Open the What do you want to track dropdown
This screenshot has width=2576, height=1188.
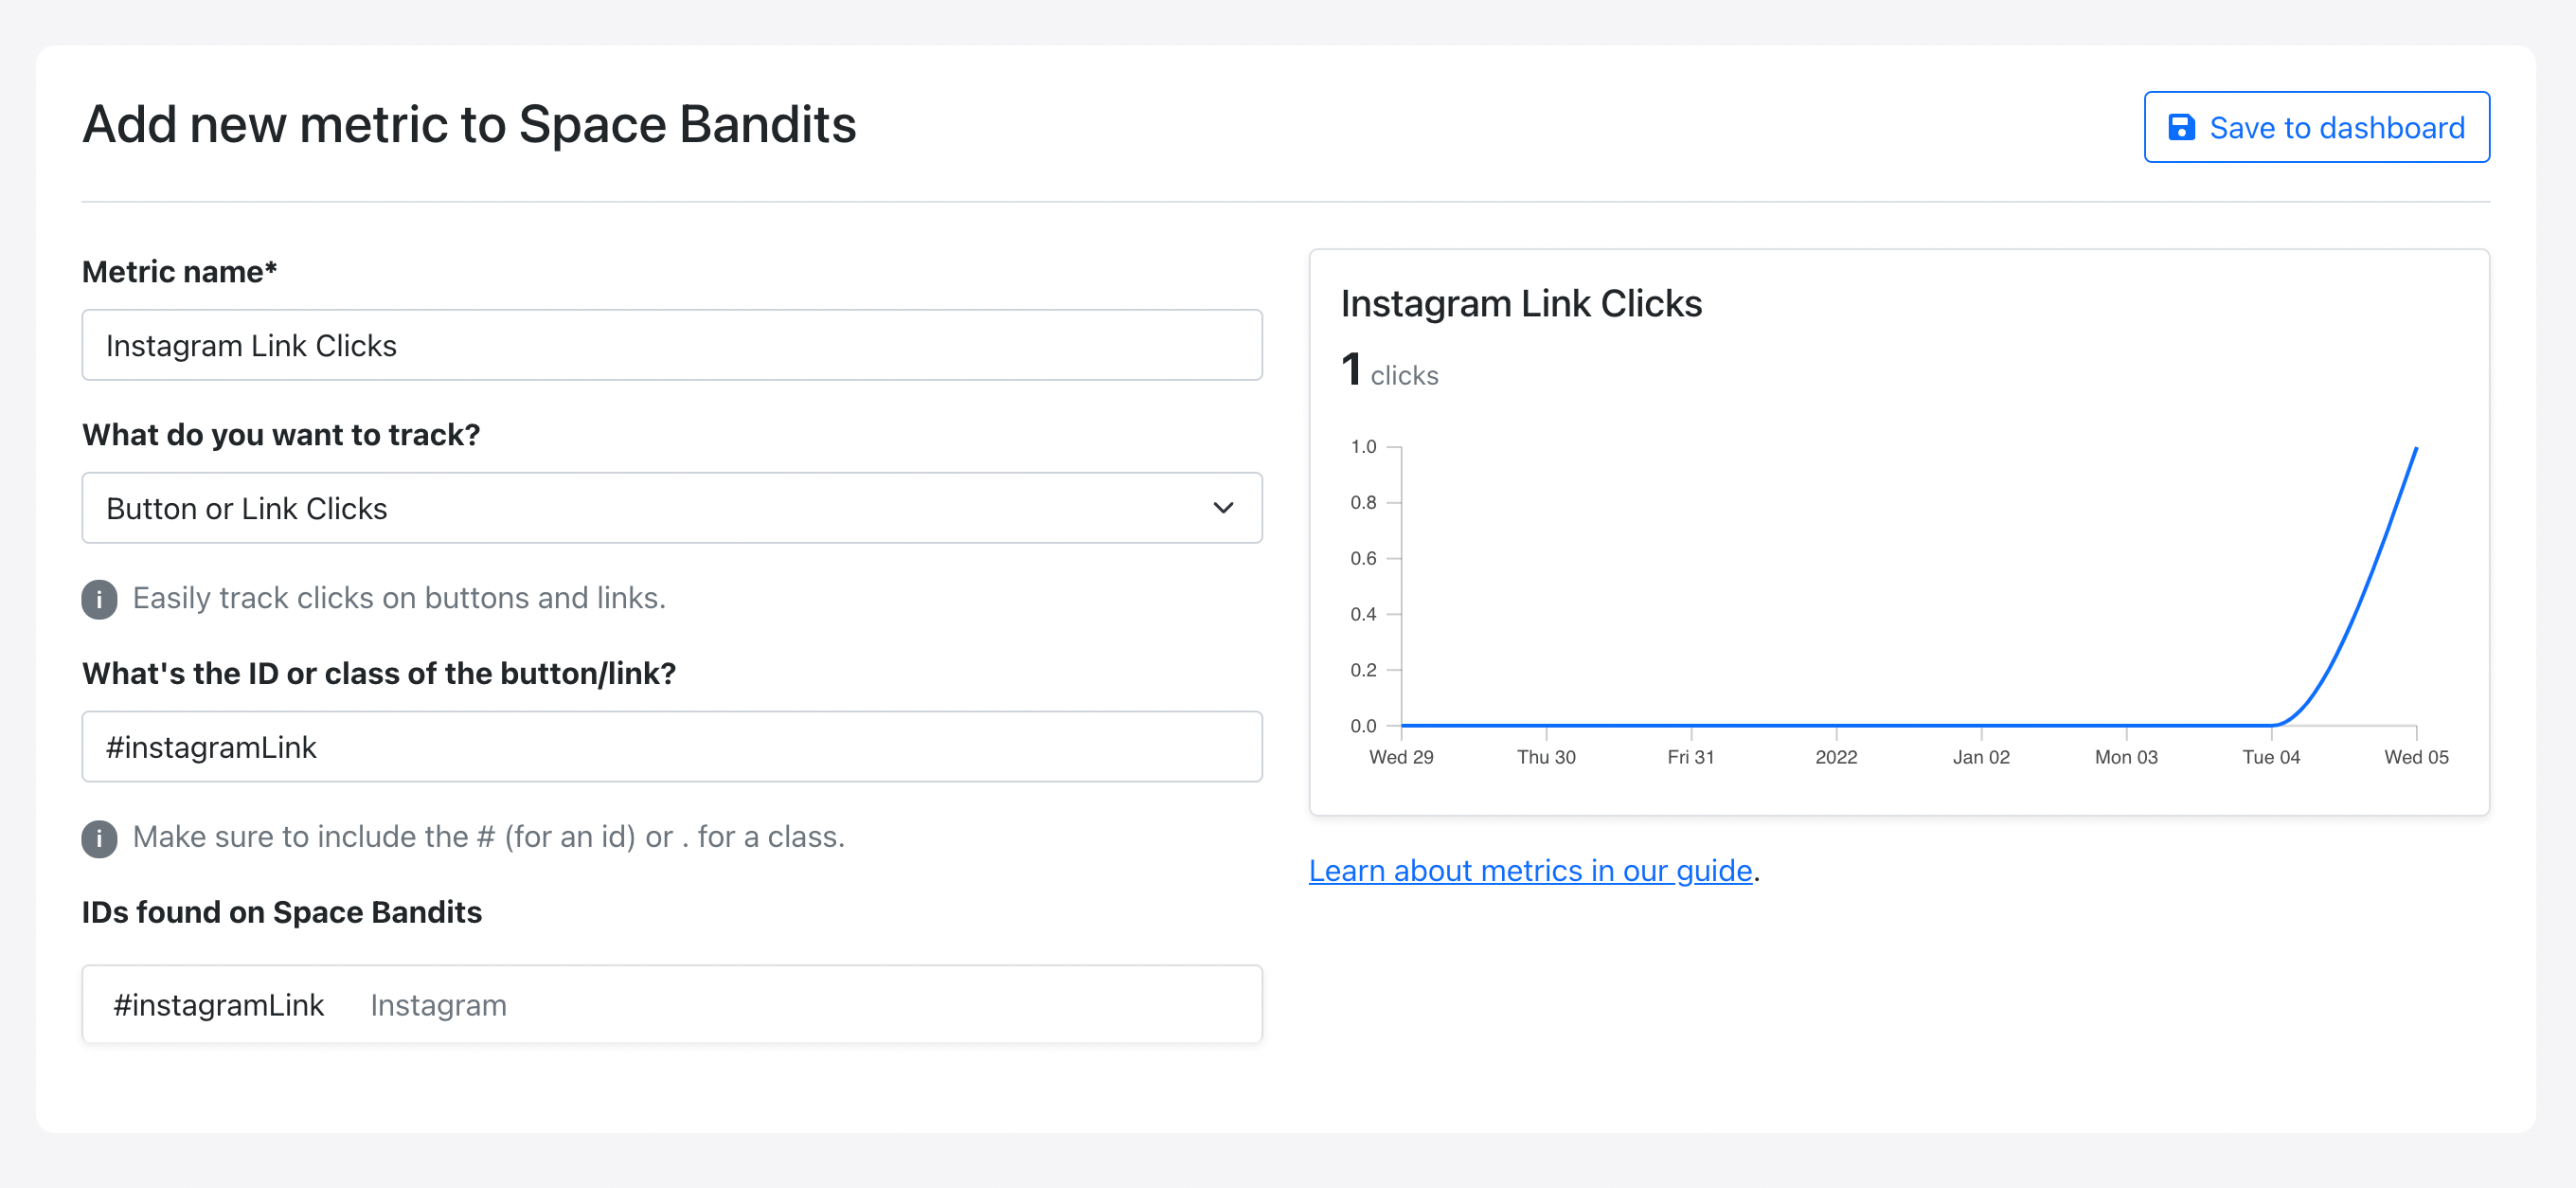click(672, 508)
